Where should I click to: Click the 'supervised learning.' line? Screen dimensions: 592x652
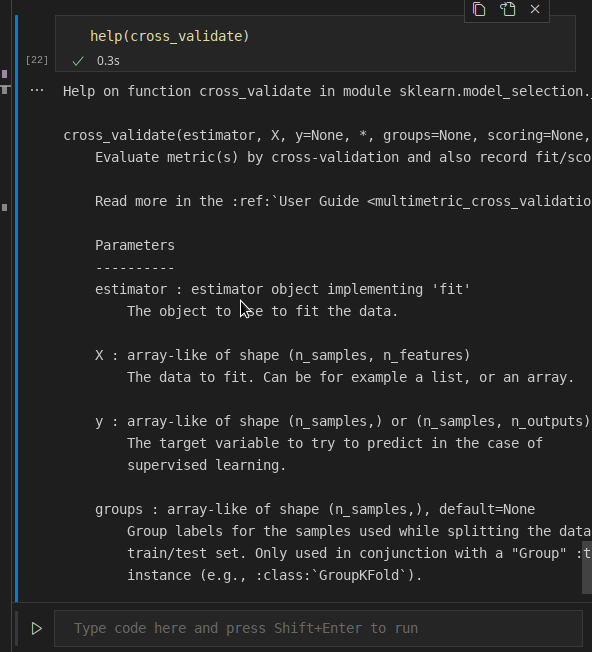point(207,465)
